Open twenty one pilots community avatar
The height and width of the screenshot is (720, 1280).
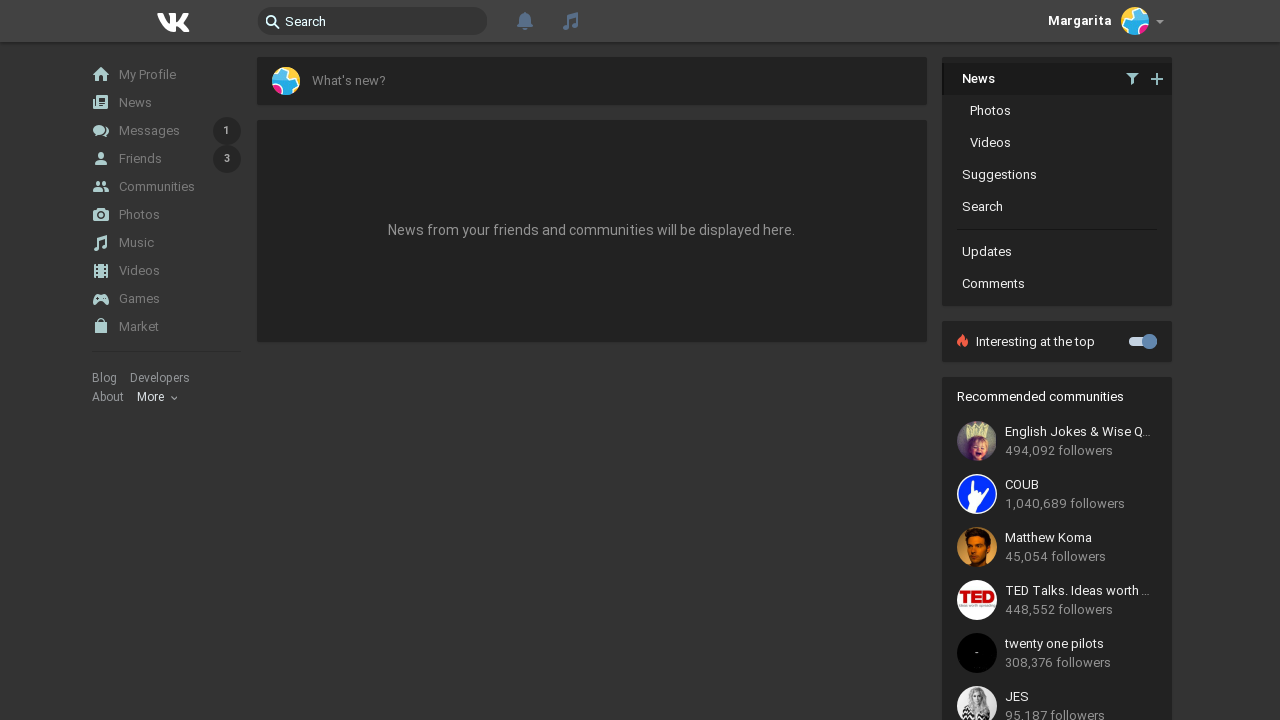click(x=977, y=653)
